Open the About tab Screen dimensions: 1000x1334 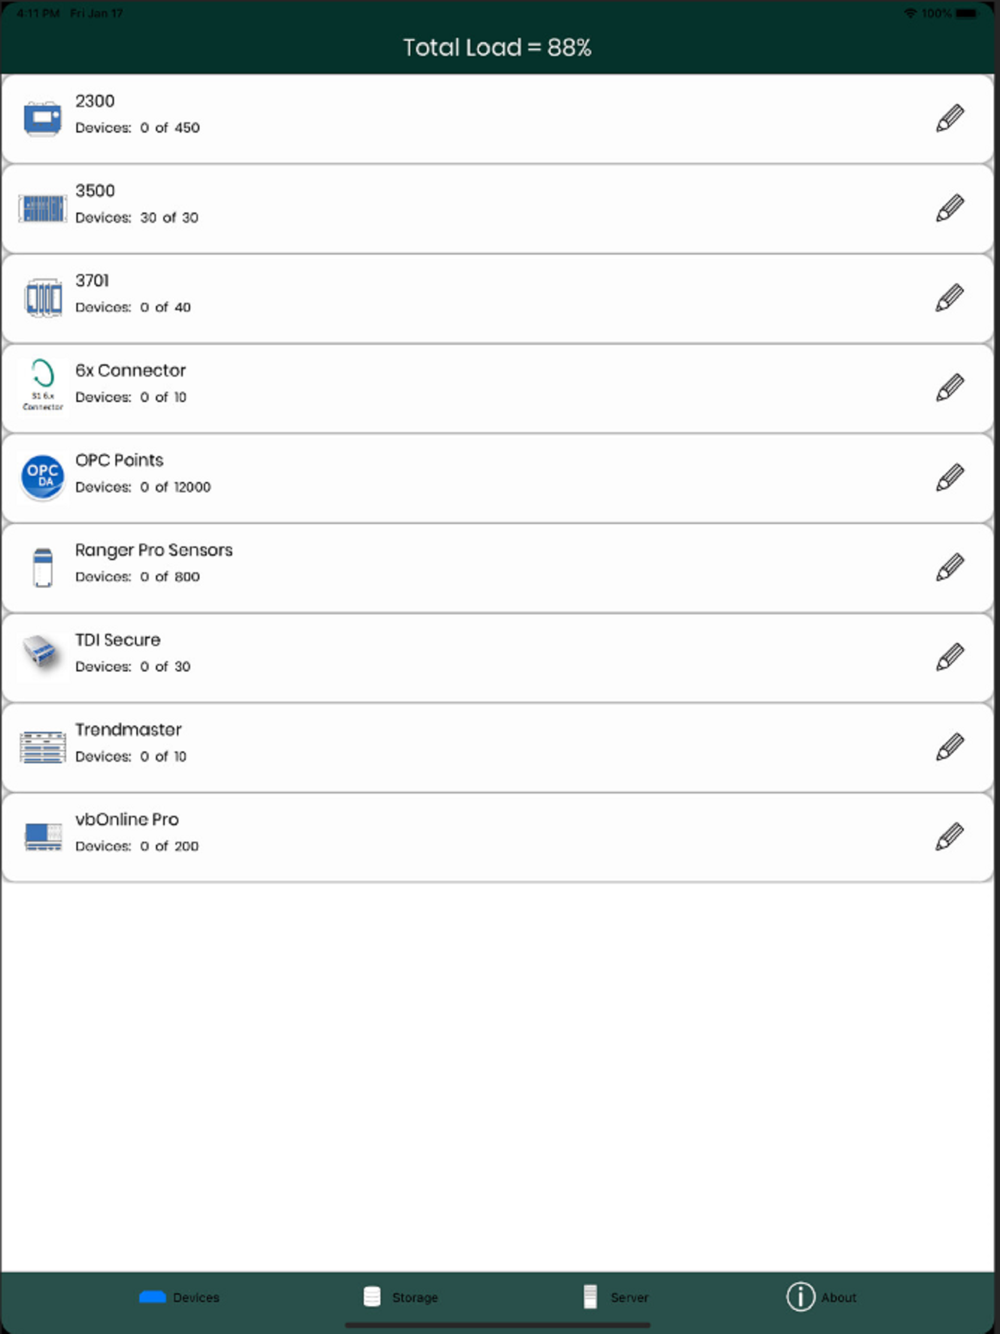pos(821,1297)
